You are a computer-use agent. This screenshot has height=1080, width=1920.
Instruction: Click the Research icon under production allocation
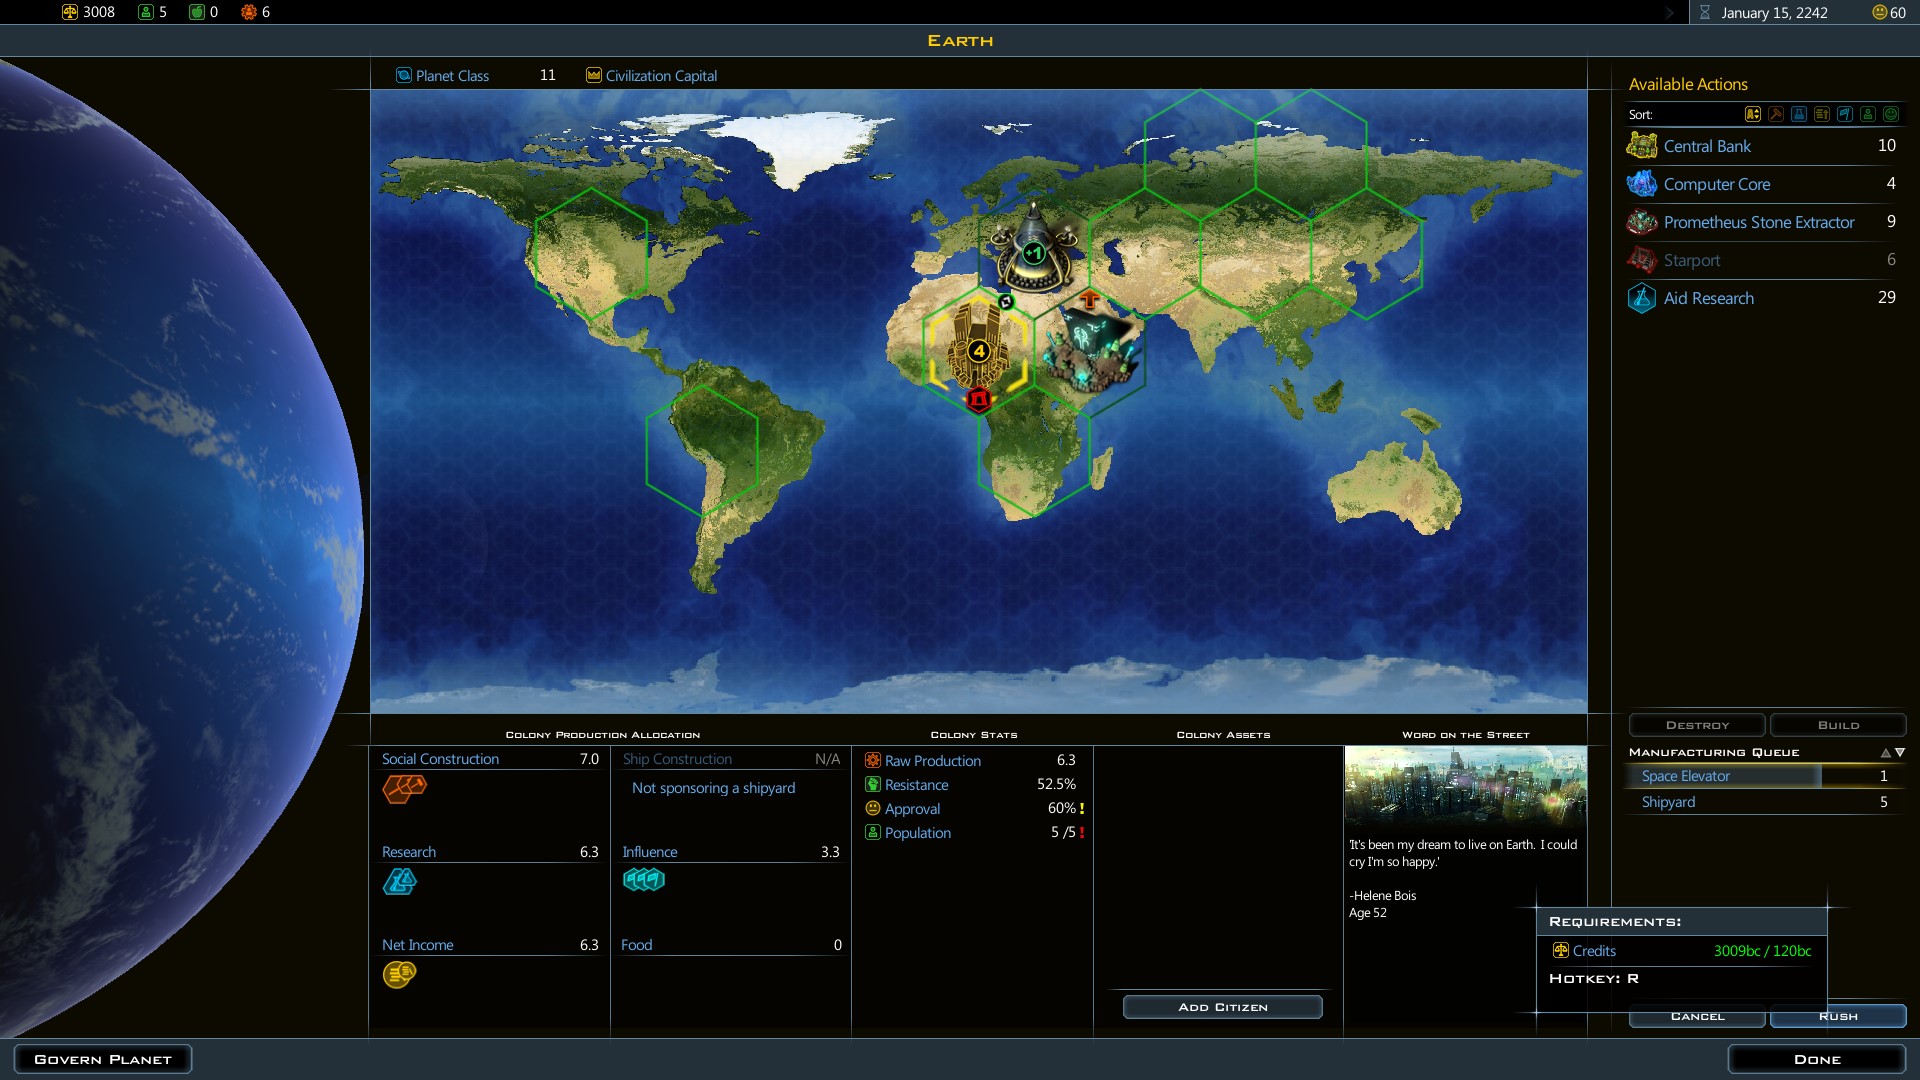click(x=400, y=881)
